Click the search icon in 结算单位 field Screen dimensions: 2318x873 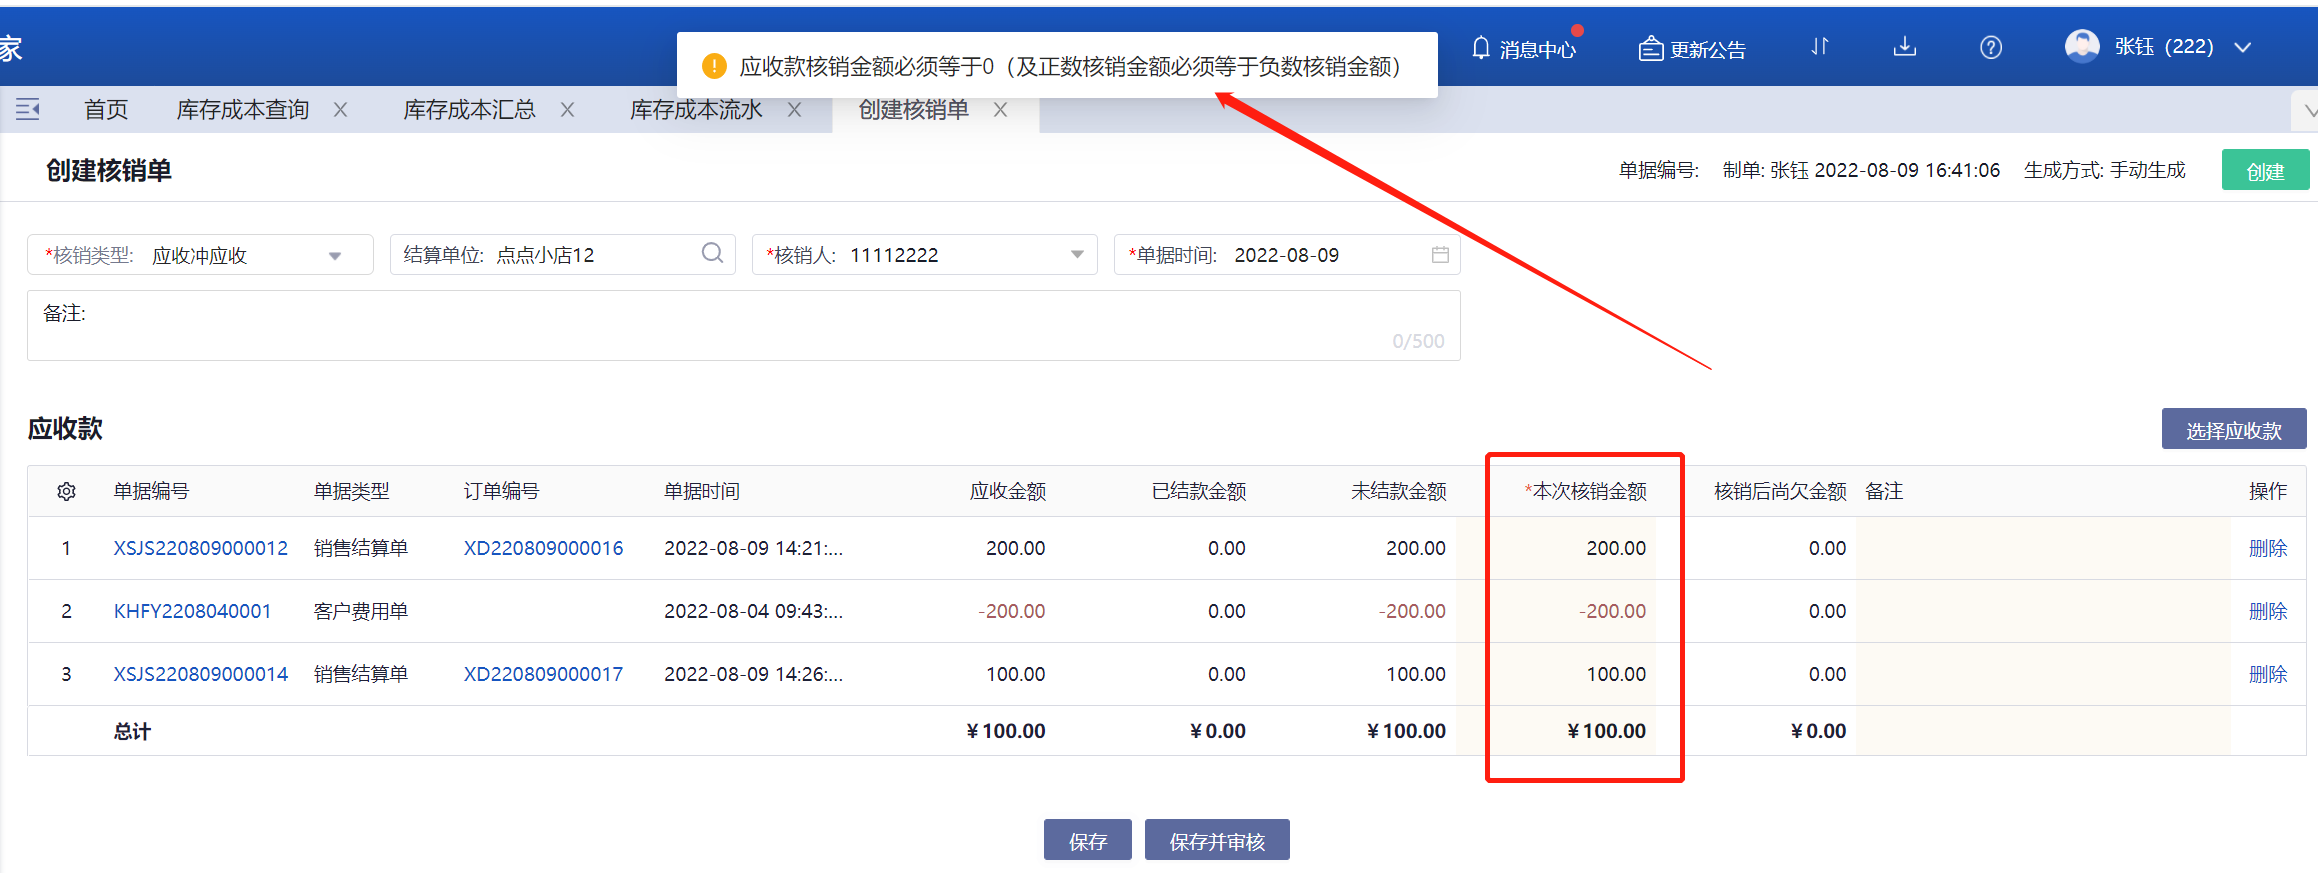point(712,254)
